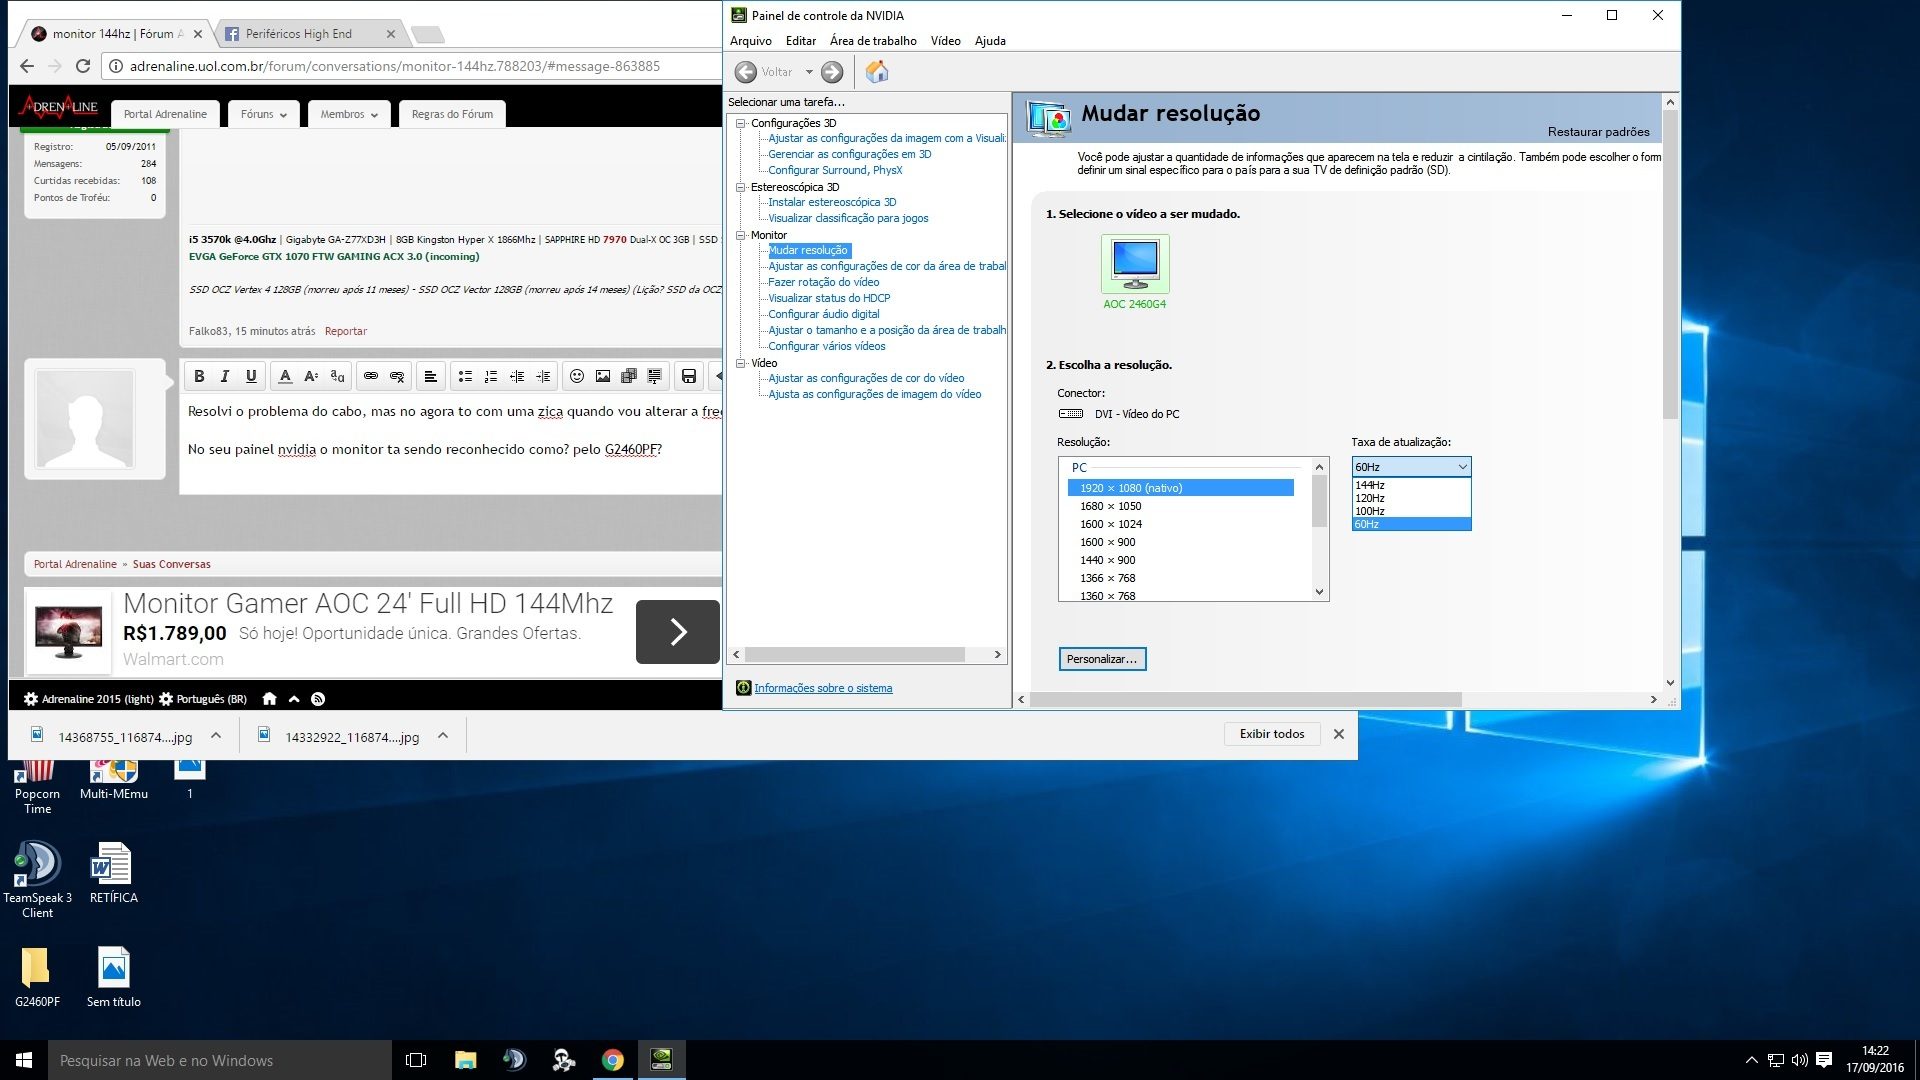Open the smilies picker in editor
The image size is (1920, 1080).
coord(577,376)
